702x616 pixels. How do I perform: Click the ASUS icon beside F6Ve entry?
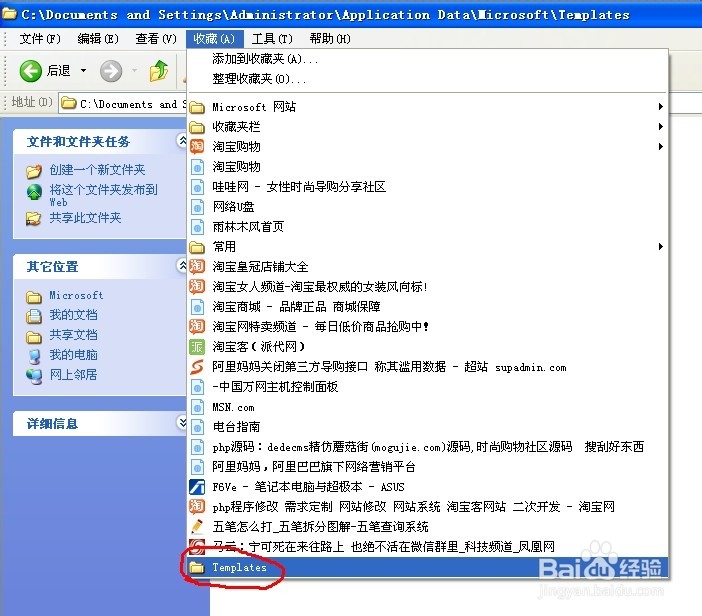pyautogui.click(x=197, y=487)
